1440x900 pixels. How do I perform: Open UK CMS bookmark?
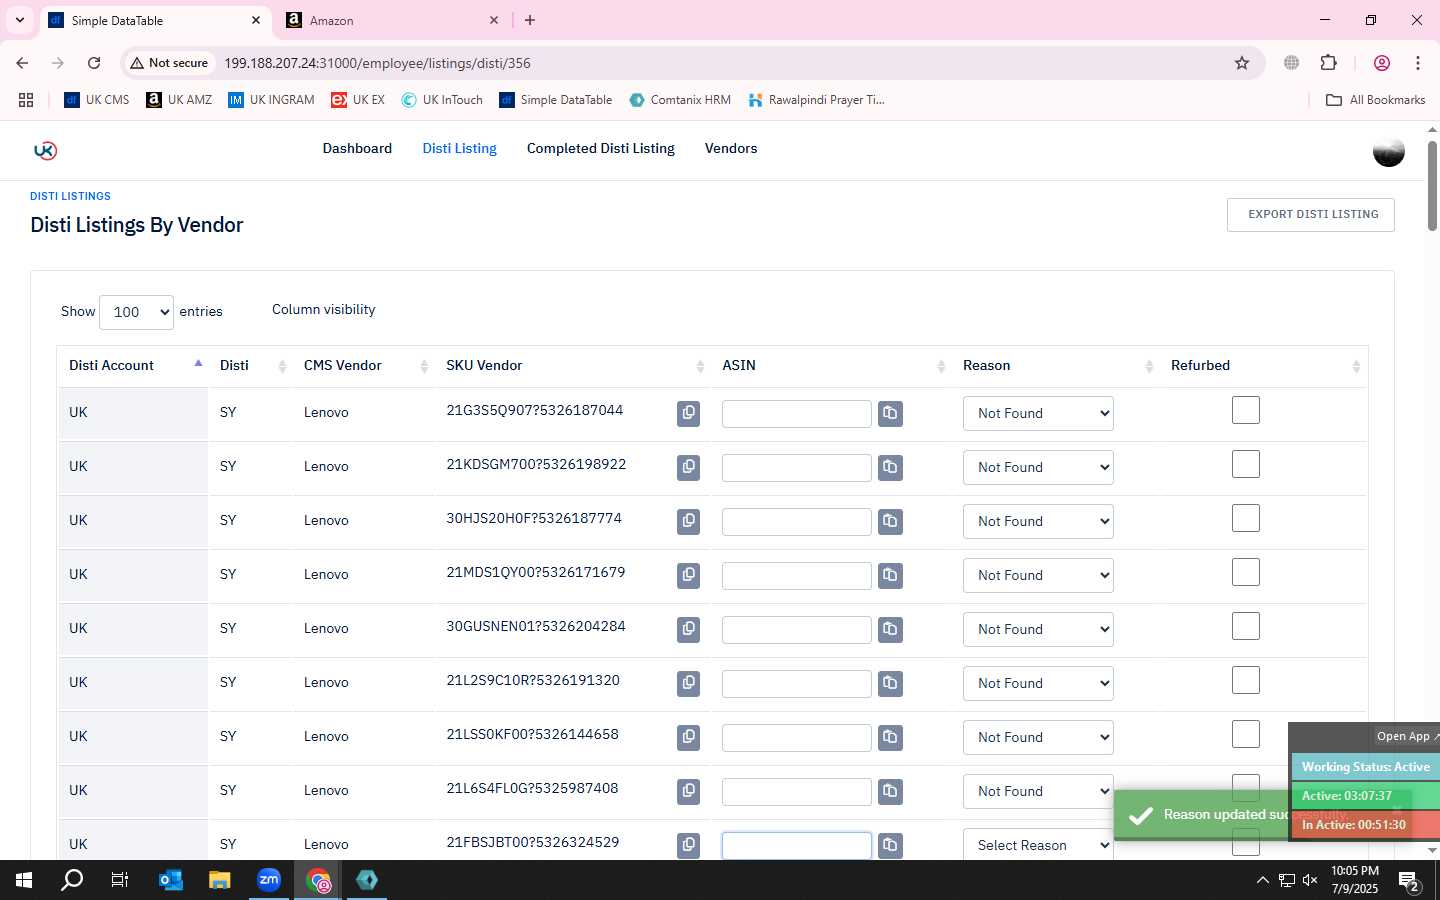tap(97, 100)
